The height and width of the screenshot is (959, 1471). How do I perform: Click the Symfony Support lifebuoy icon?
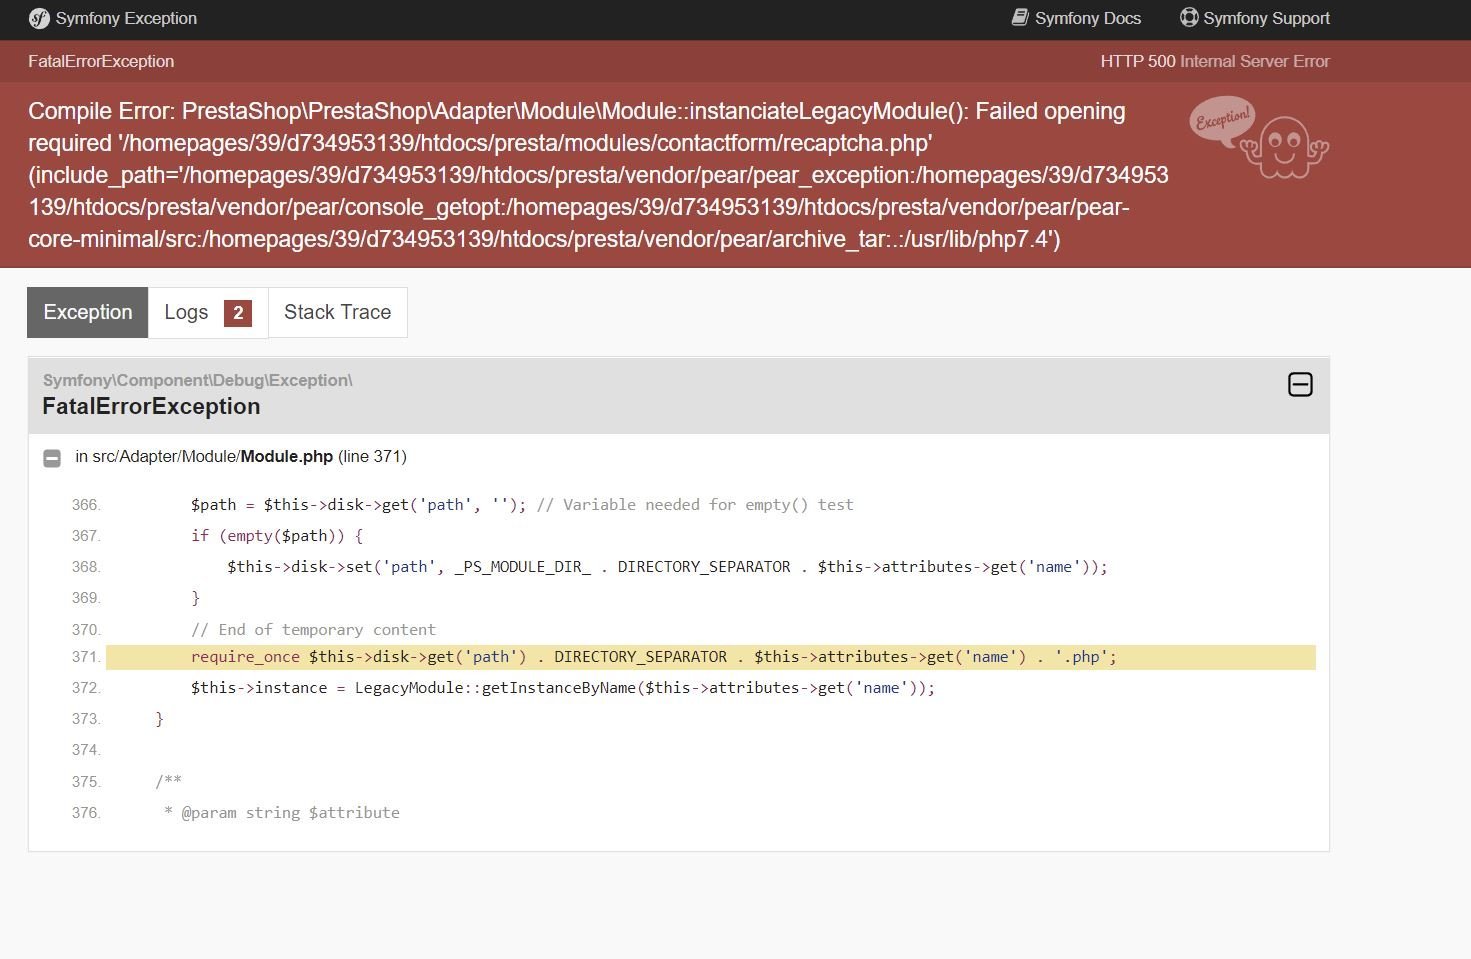1189,17
